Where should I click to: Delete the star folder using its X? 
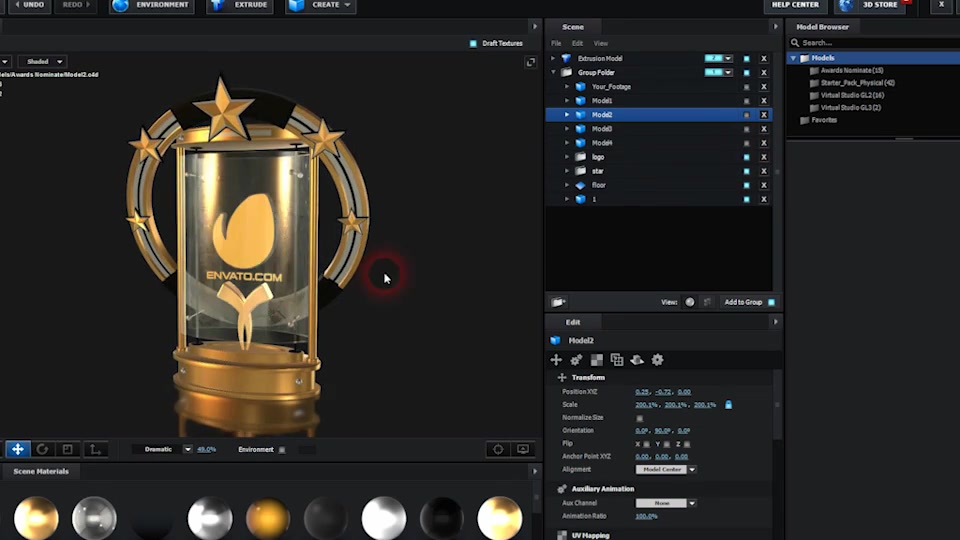point(763,171)
